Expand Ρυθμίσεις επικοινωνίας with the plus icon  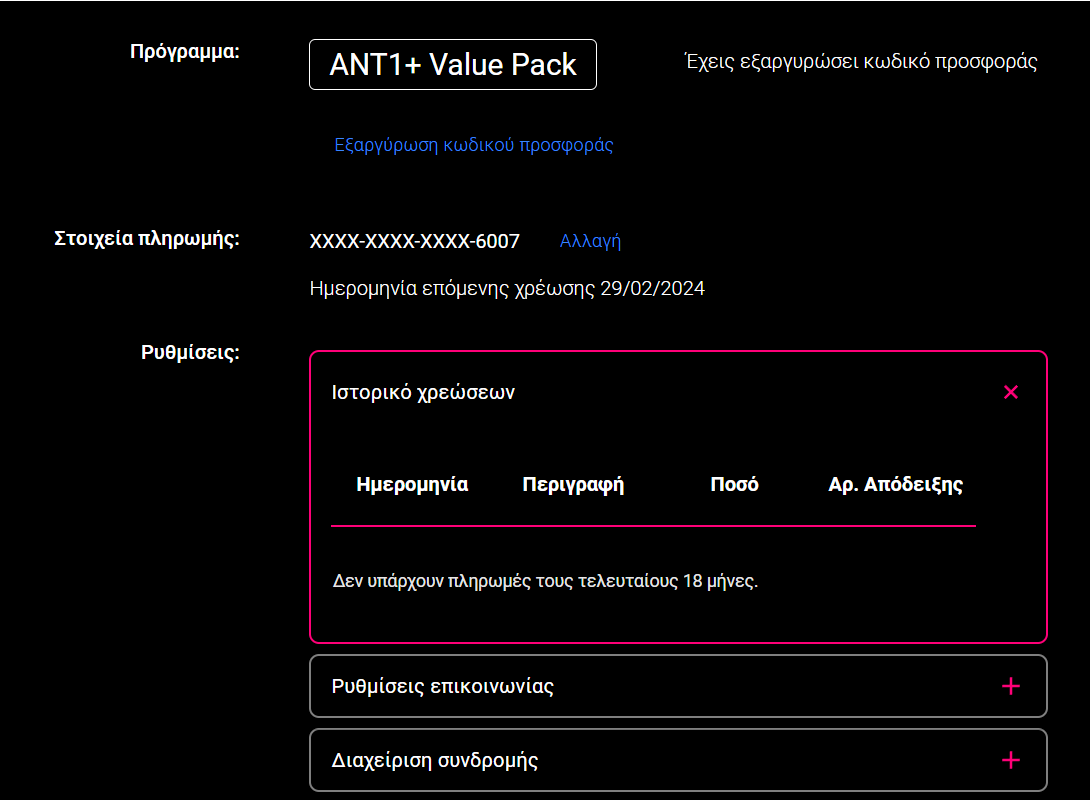pos(1011,686)
